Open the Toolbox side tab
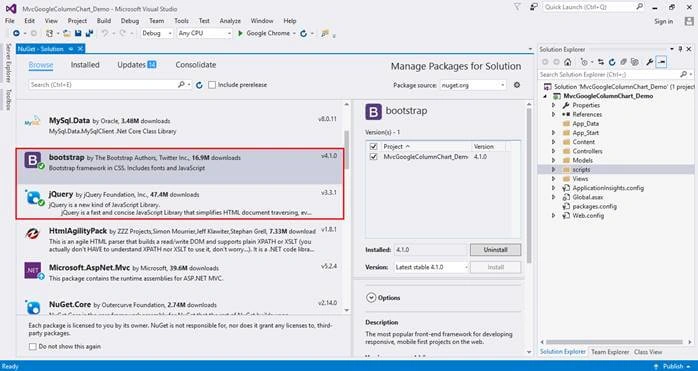698x371 pixels. pos(8,99)
